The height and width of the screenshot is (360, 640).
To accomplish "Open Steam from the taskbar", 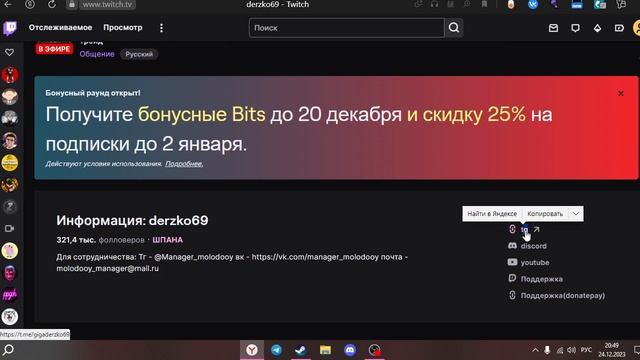I will [301, 350].
